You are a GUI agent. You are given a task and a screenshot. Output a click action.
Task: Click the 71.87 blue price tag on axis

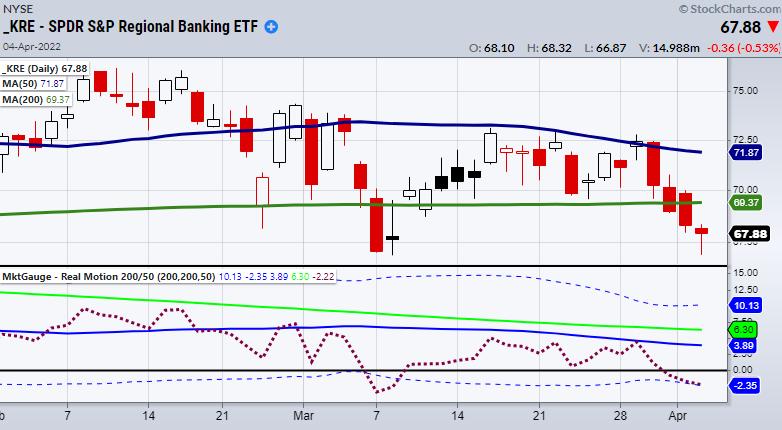[x=746, y=153]
